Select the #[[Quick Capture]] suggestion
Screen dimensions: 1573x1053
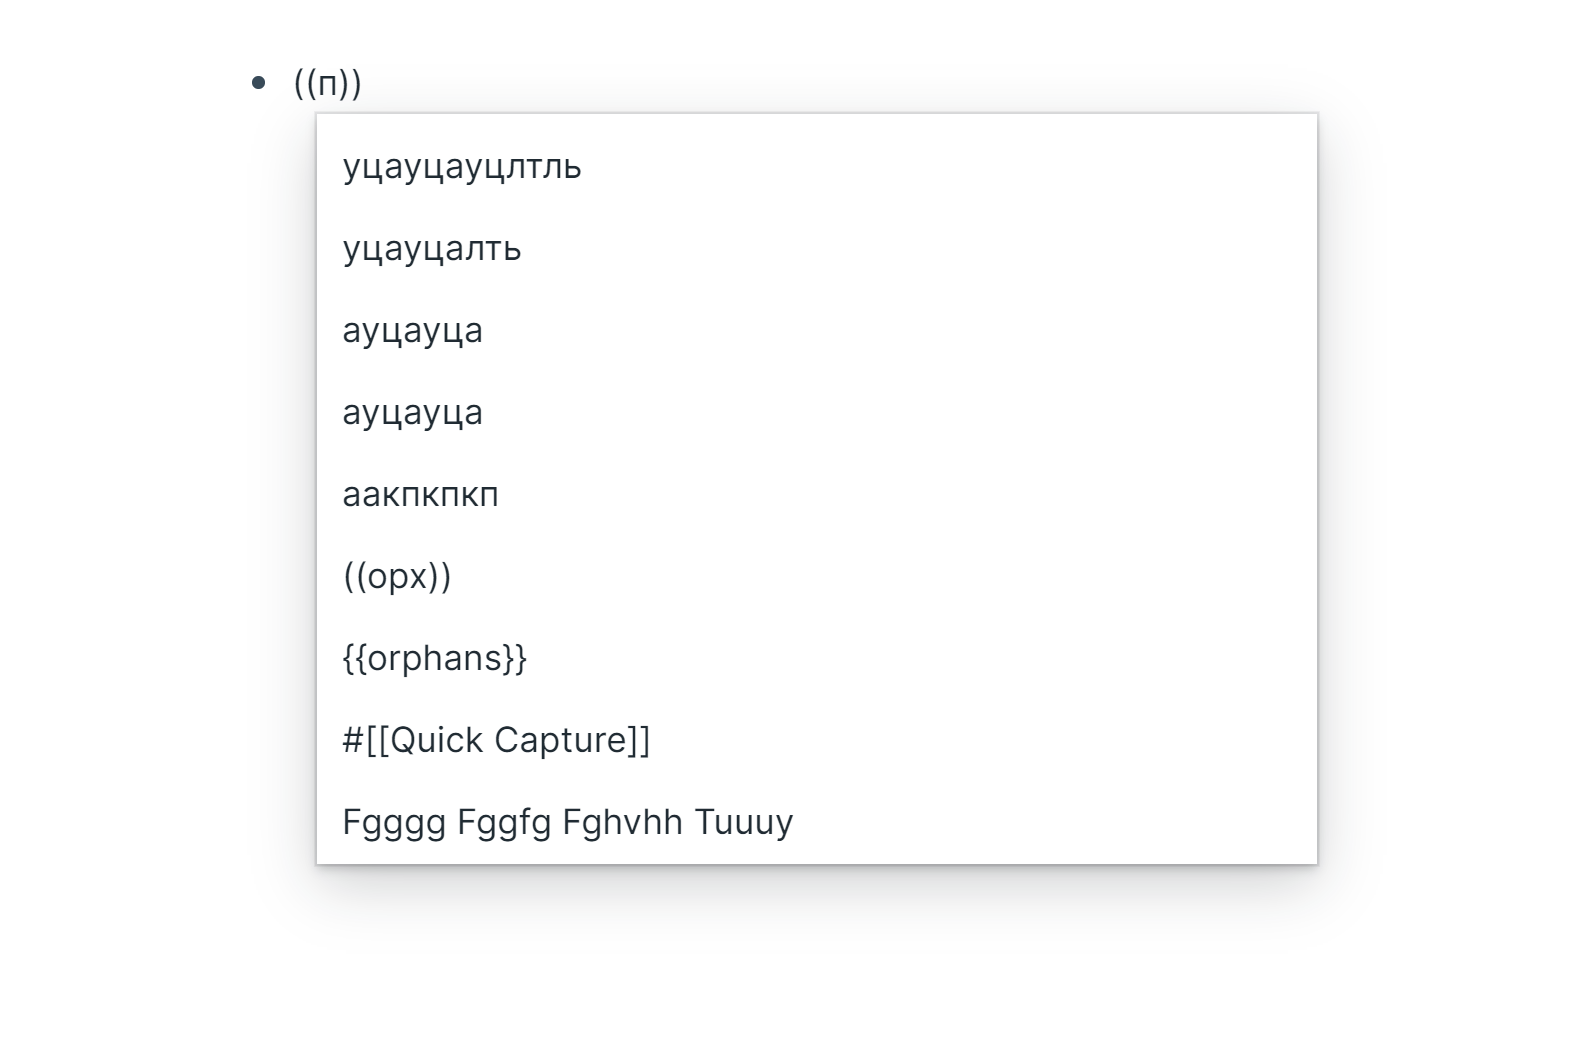(x=497, y=739)
